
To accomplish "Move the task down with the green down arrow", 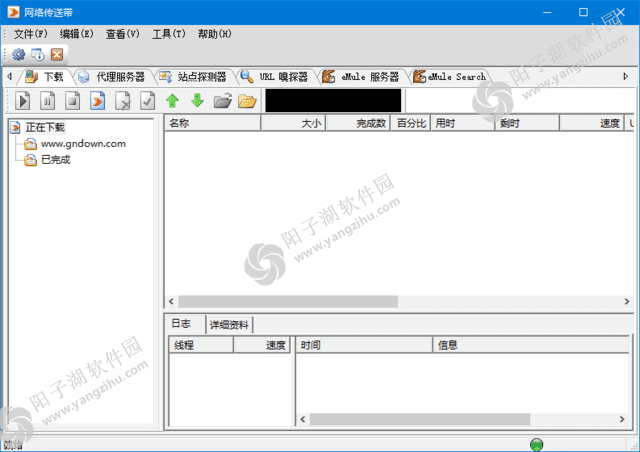I will [198, 101].
